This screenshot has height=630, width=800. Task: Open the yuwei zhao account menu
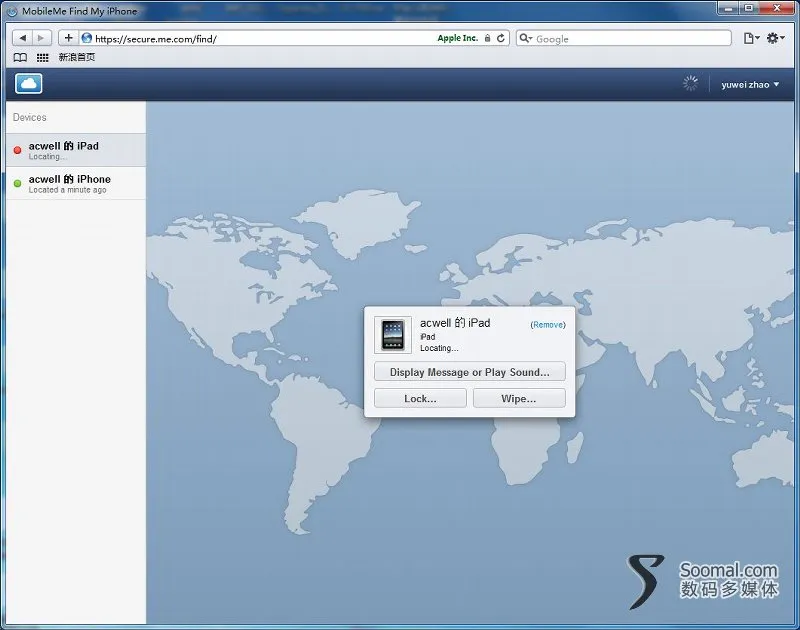pos(750,85)
